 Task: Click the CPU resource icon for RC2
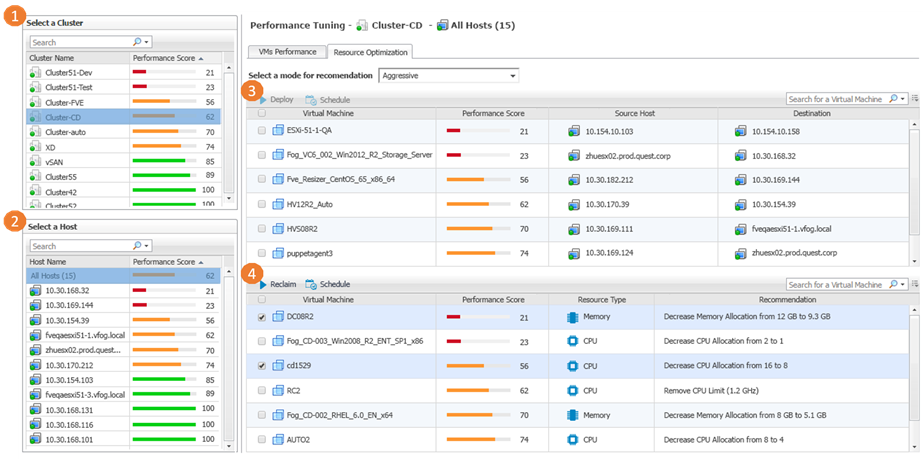[571, 390]
